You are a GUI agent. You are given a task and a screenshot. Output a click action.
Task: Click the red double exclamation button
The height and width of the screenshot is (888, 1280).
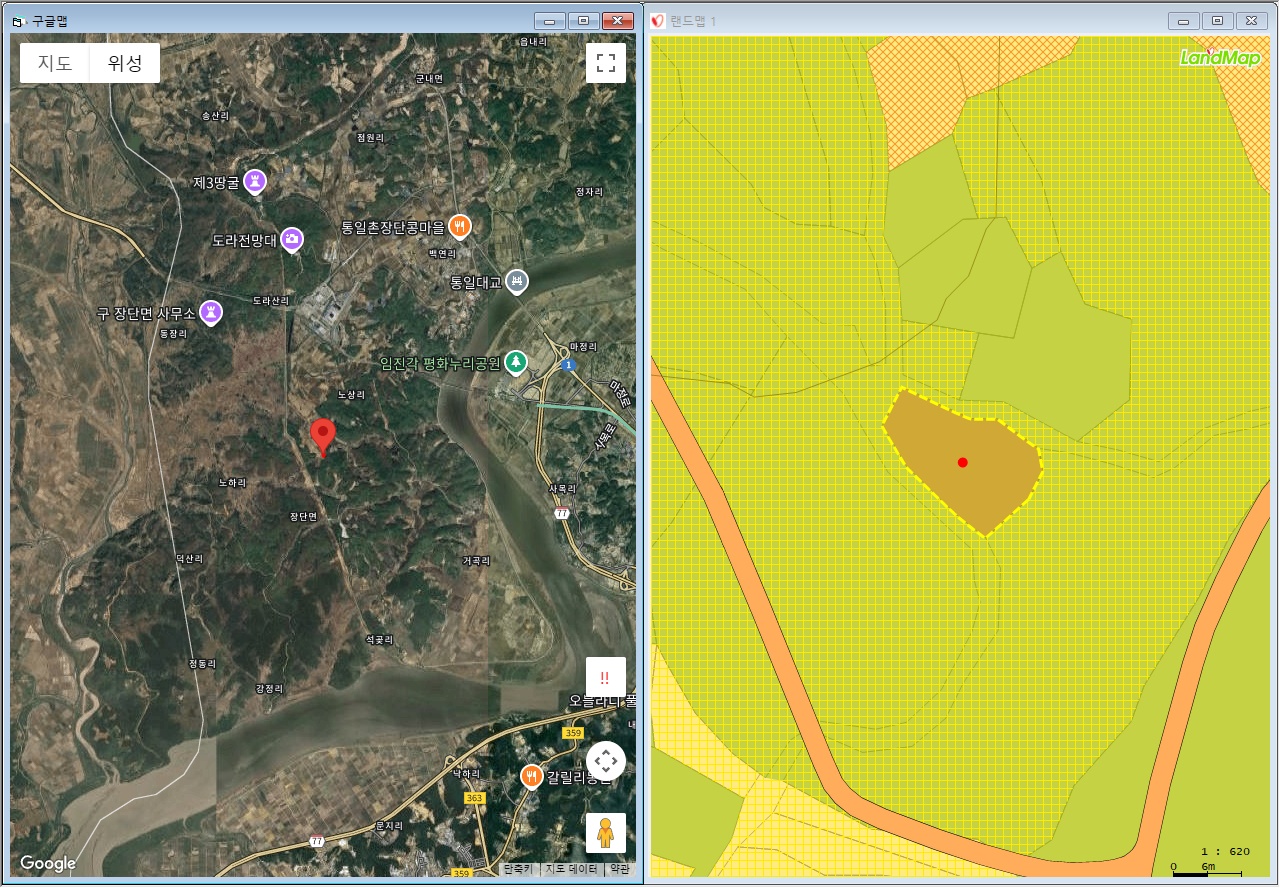(x=605, y=677)
